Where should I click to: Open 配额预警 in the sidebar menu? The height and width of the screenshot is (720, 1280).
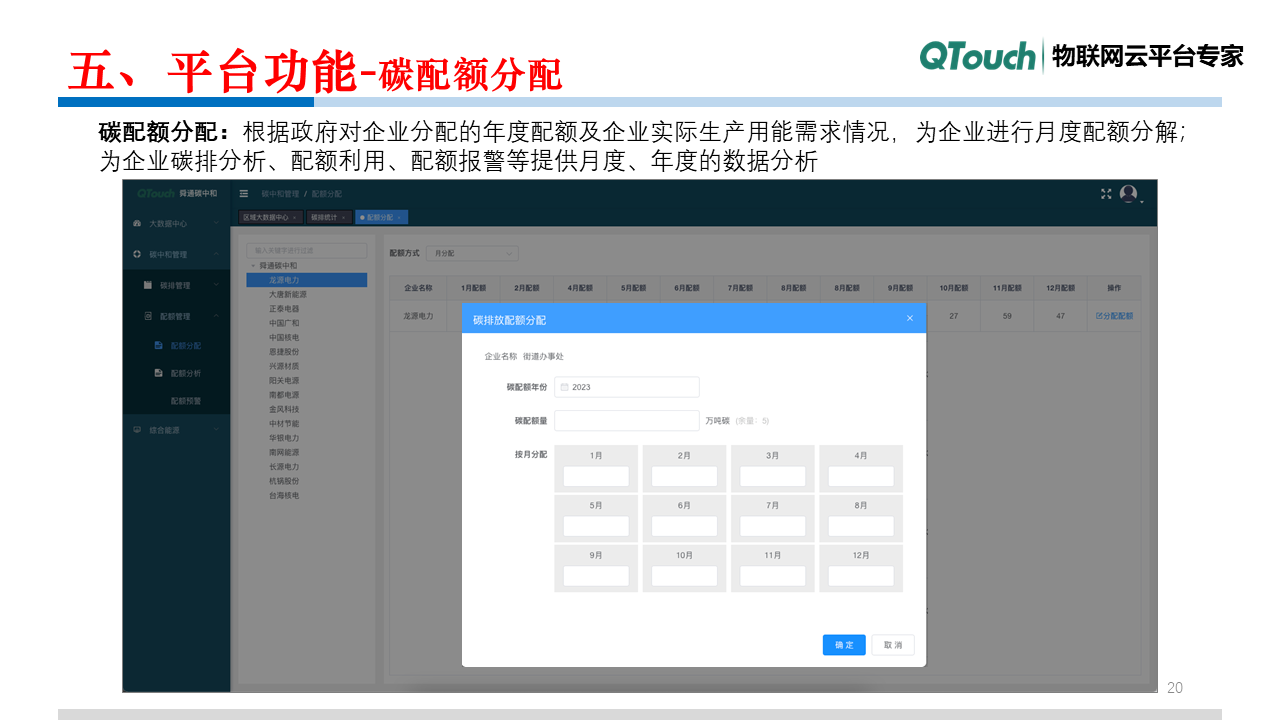[x=185, y=401]
